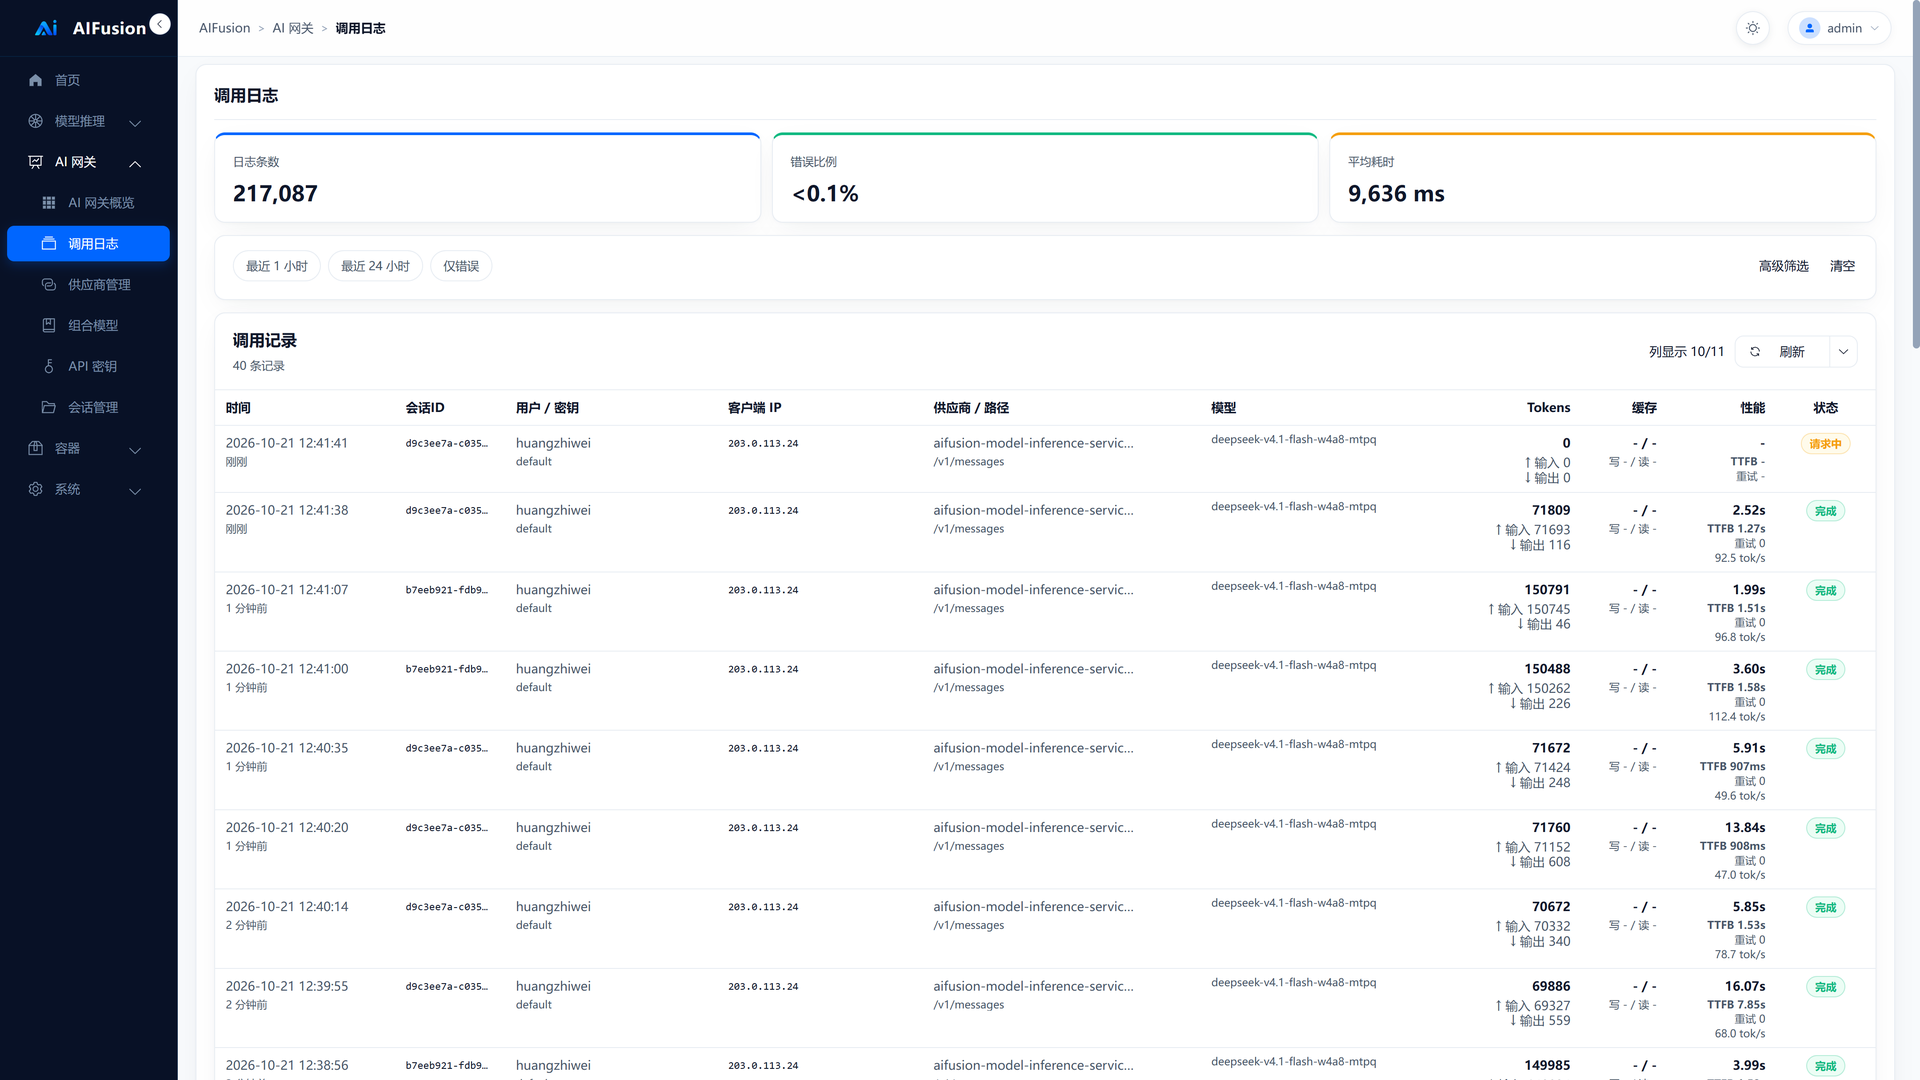Screen dimensions: 1920x1080
Task: Open 高级筛选 advanced filter
Action: [x=1783, y=266]
